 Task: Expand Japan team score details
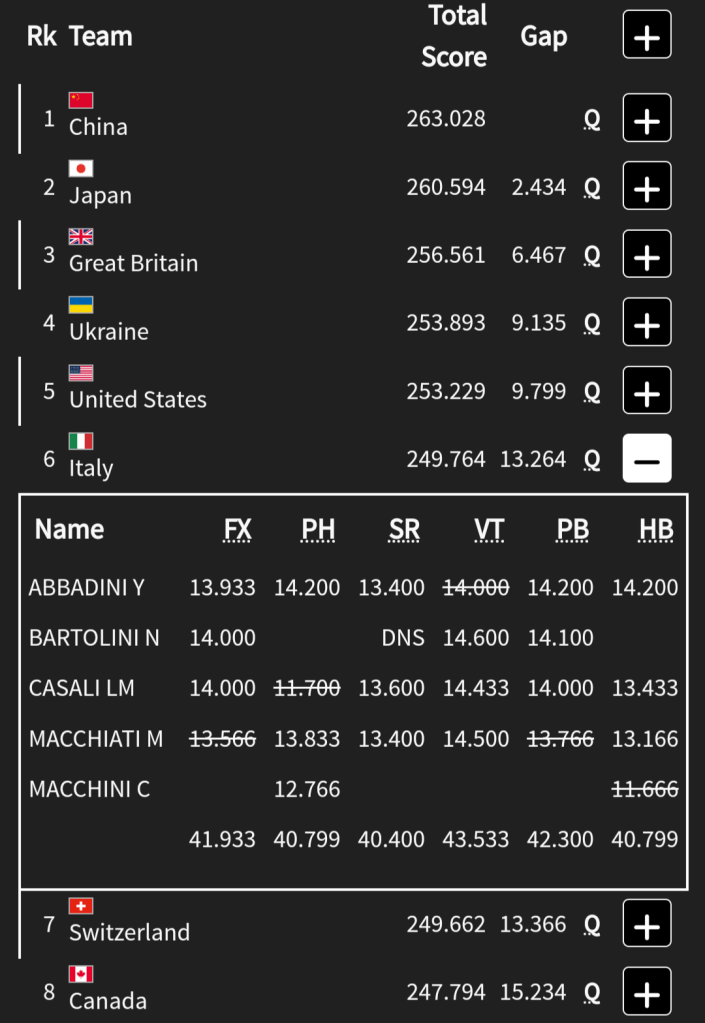(647, 188)
